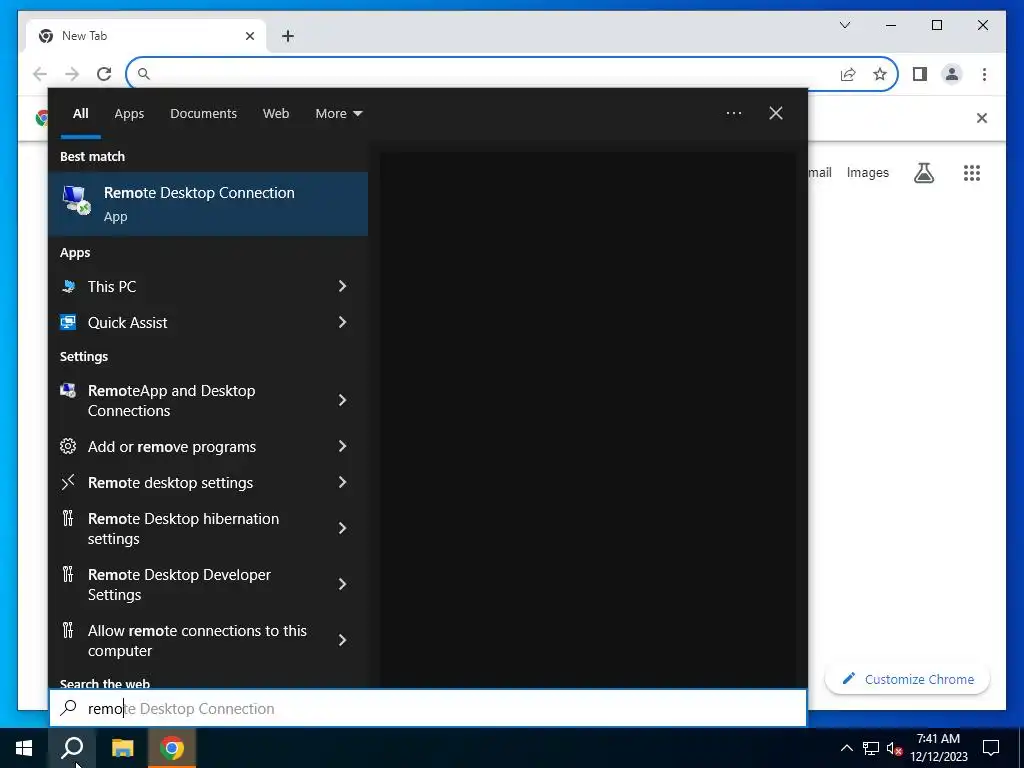
Task: Close the New Tab tab
Action: tap(249, 36)
